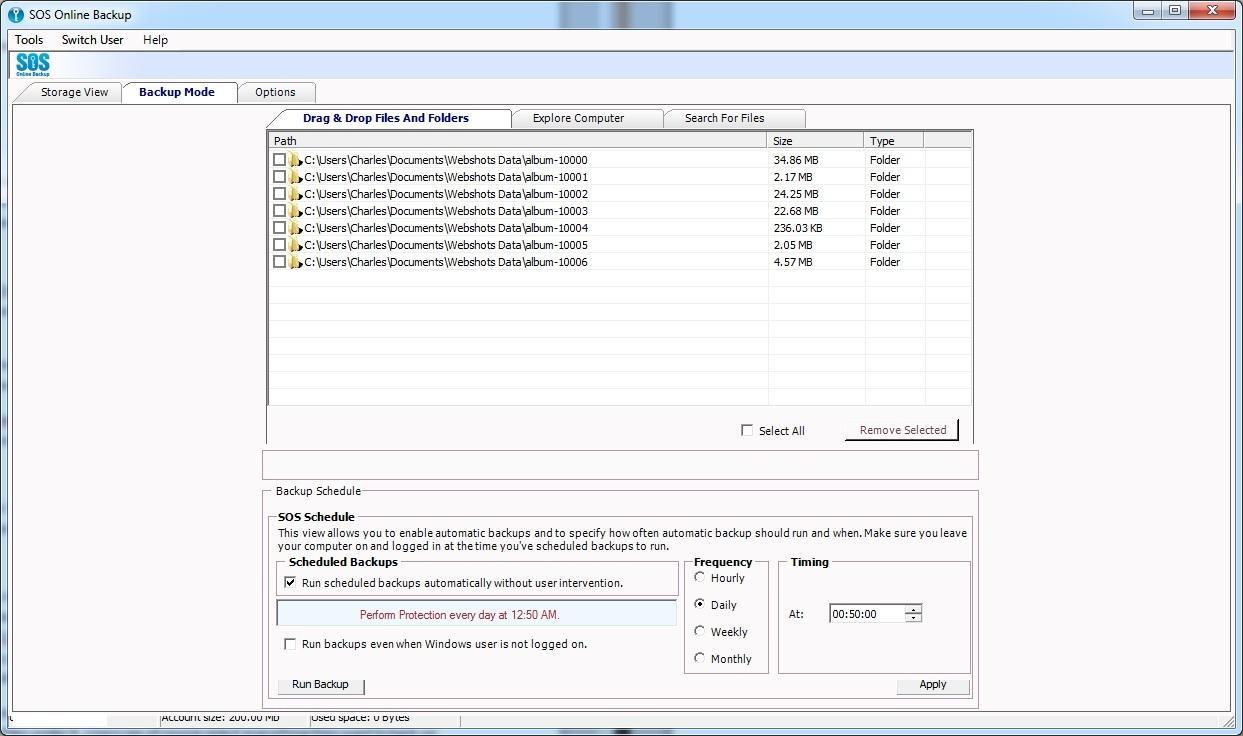
Task: Select the Monthly frequency radio button
Action: (x=699, y=658)
